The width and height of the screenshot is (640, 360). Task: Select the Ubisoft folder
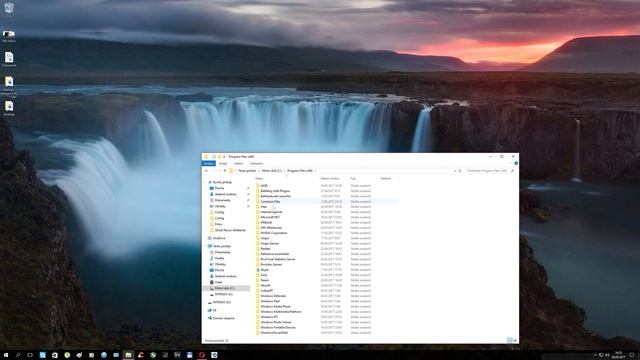pos(265,286)
